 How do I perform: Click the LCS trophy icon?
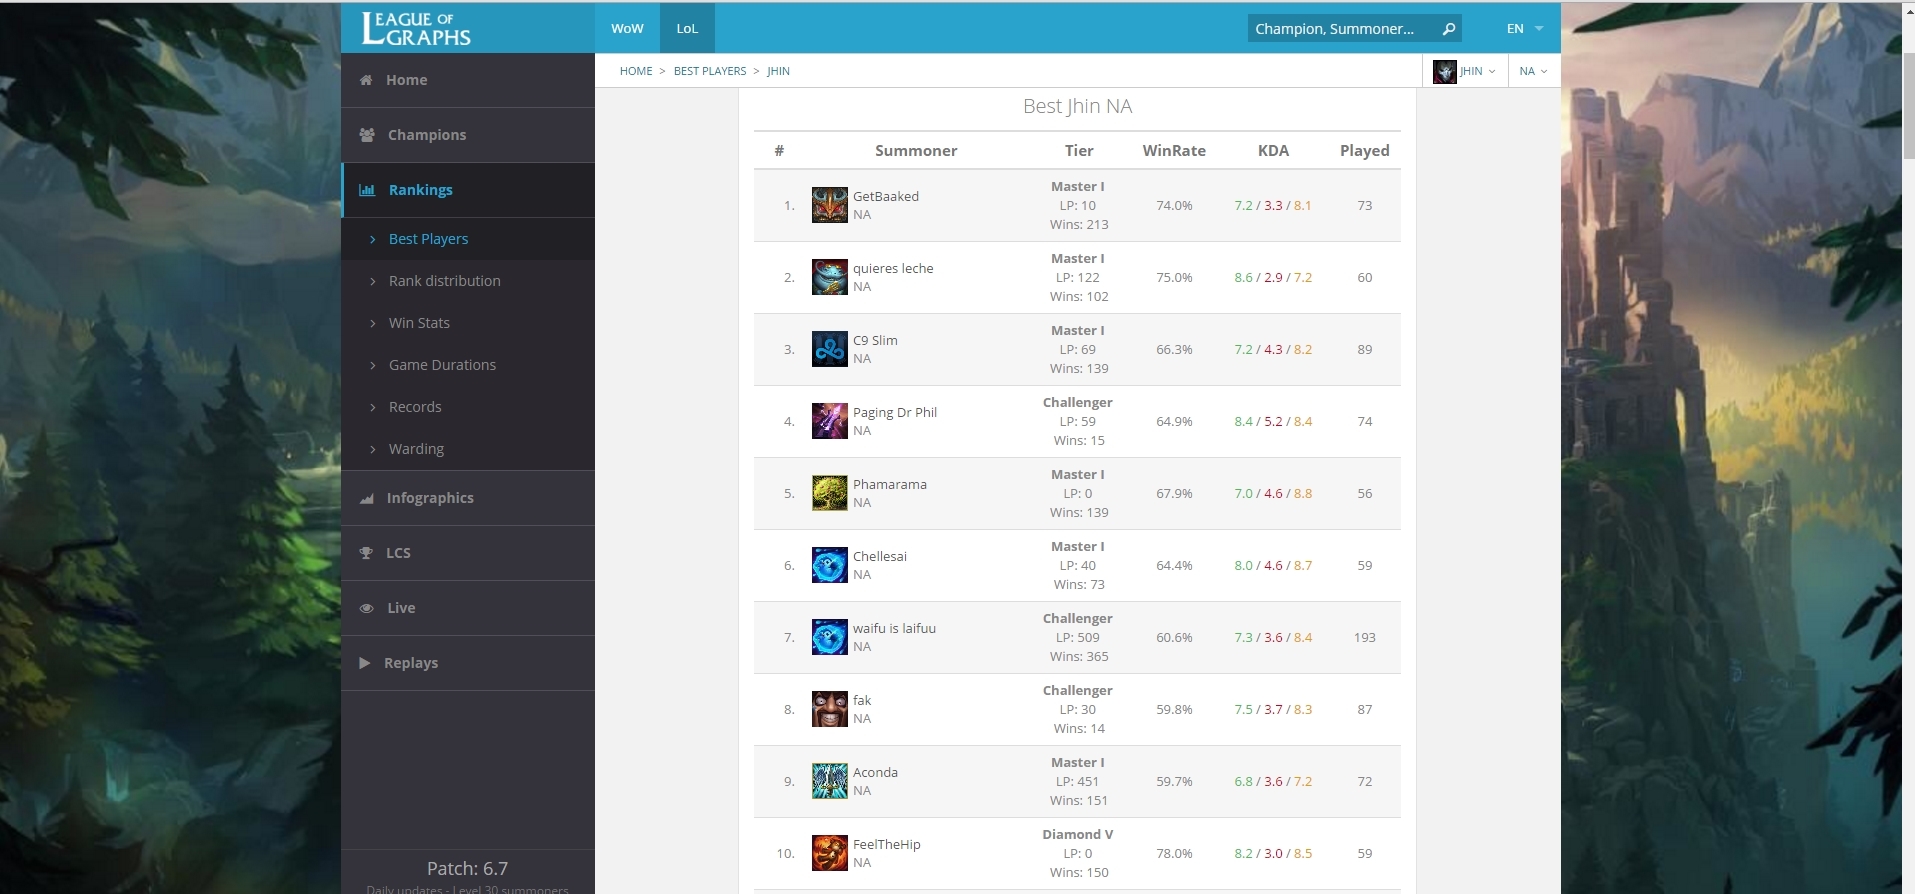(x=366, y=553)
